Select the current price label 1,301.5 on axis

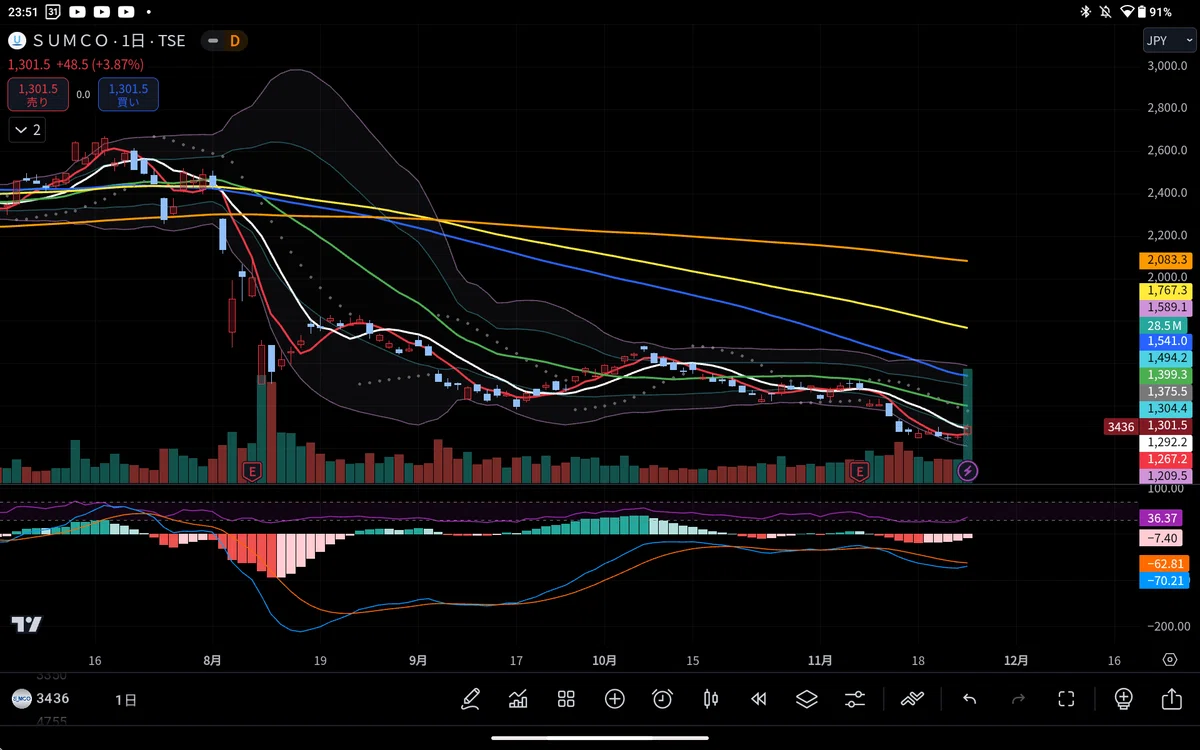point(1167,426)
